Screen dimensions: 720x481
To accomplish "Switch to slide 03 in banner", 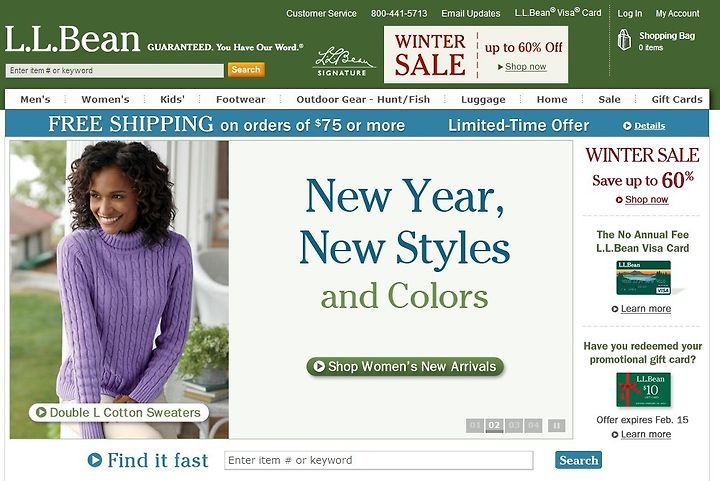I will point(514,425).
